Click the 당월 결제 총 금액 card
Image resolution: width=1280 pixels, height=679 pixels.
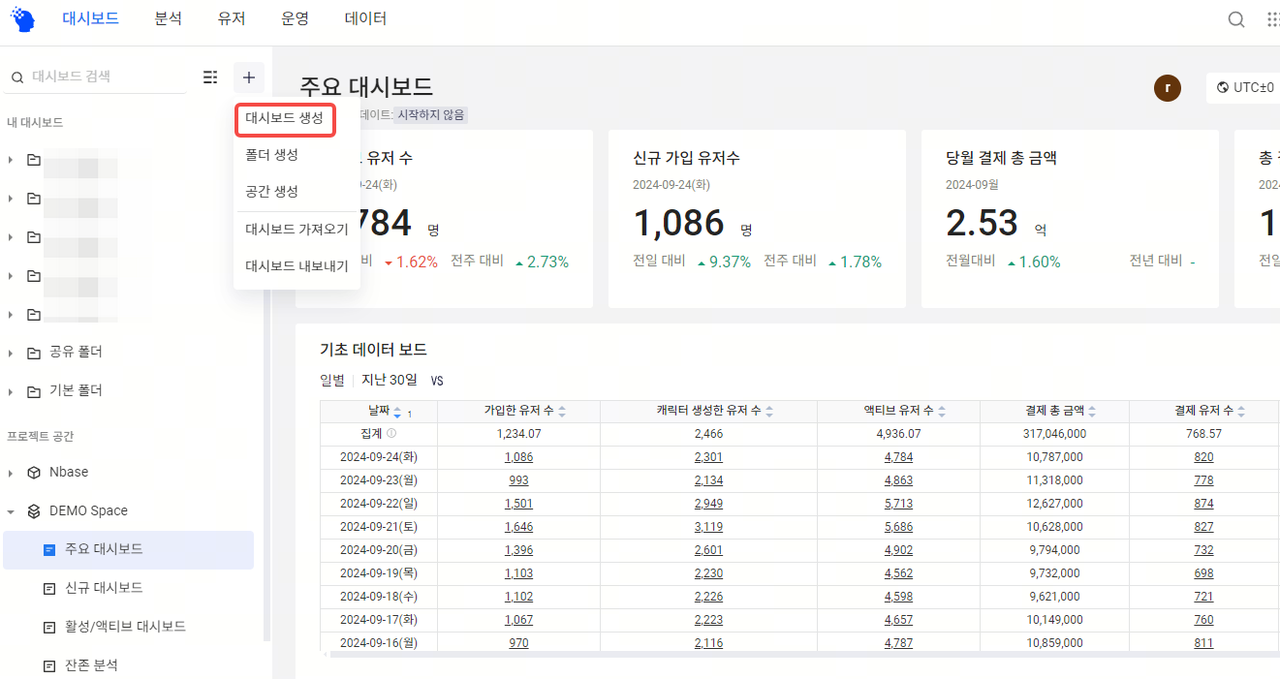point(1070,218)
